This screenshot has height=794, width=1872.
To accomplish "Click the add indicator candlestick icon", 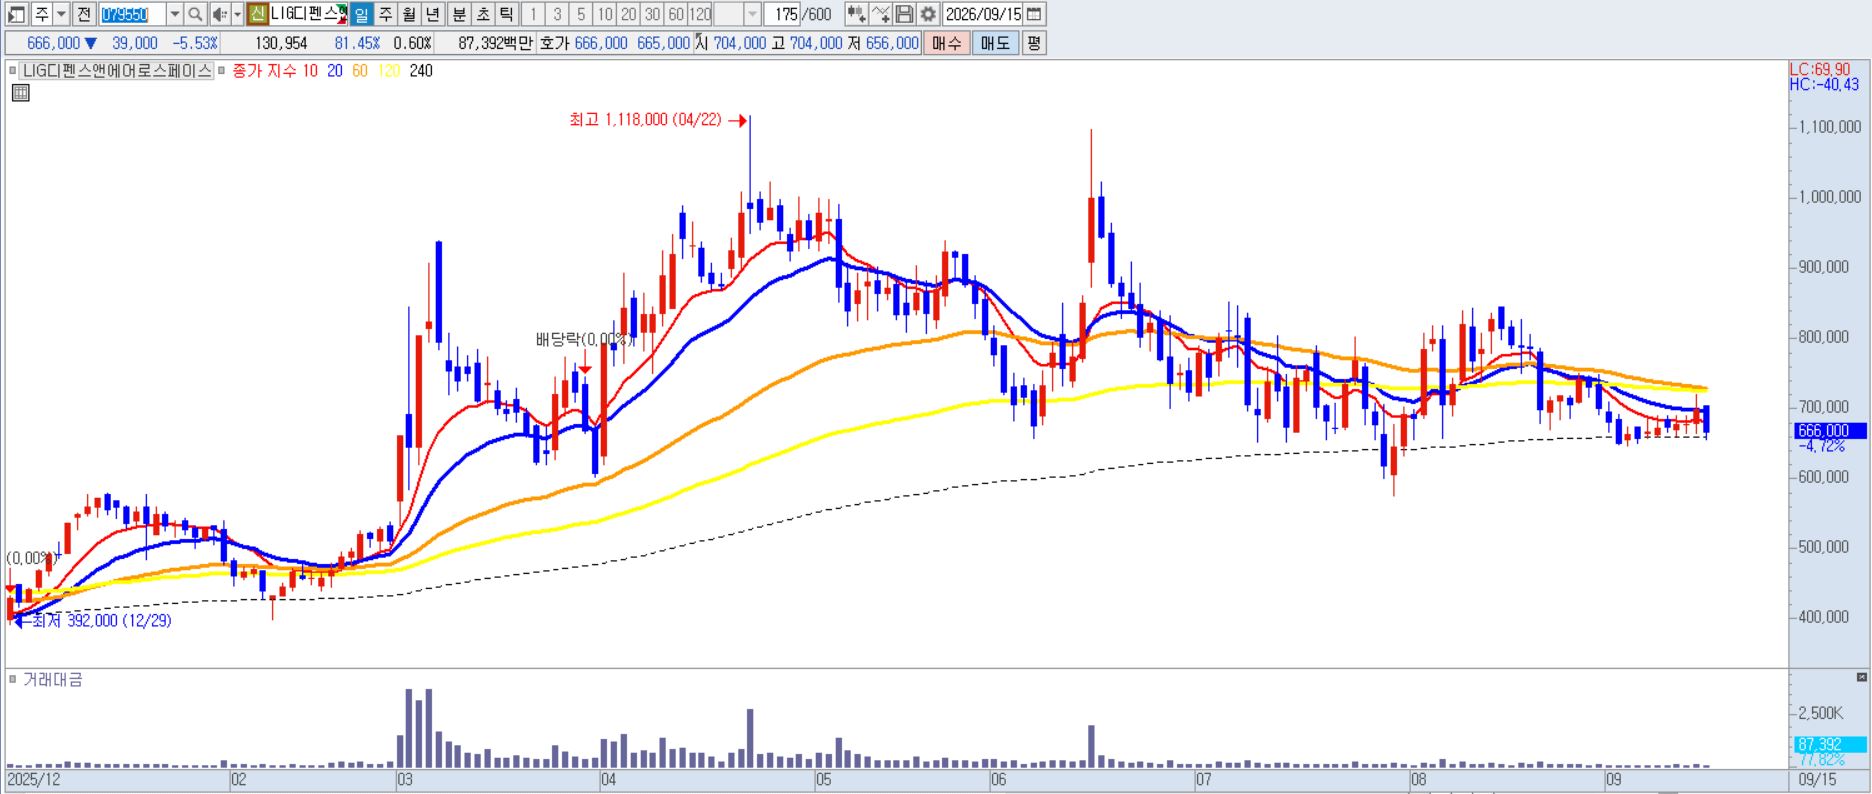I will tap(856, 14).
